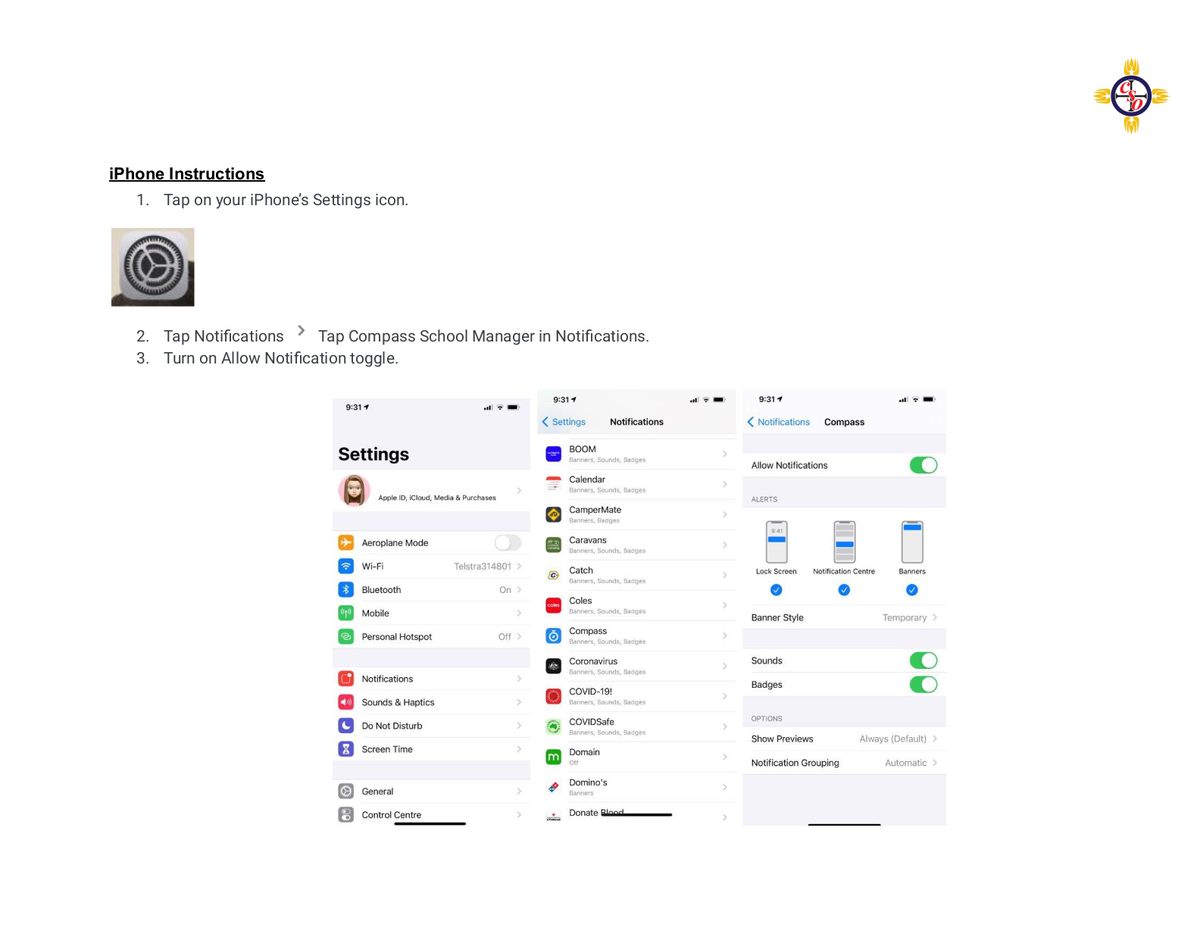Open the Calendar entry in Notifications list
1200x927 pixels.
(x=637, y=484)
